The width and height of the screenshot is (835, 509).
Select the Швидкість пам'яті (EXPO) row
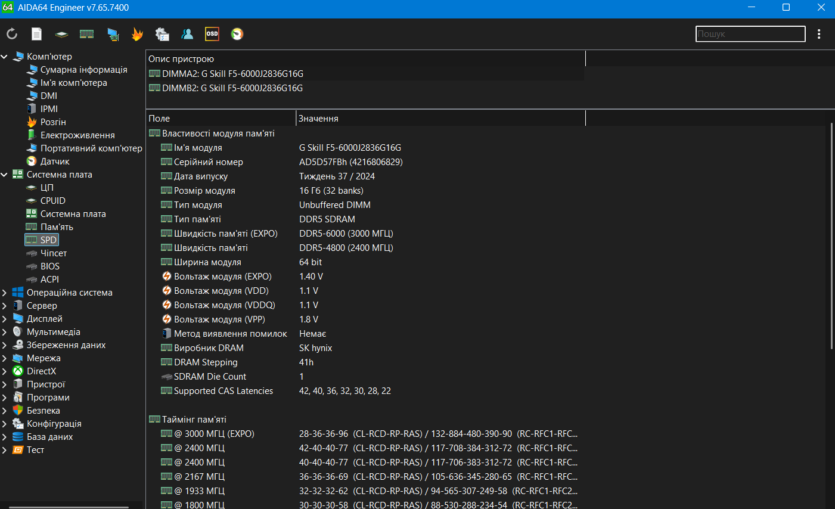pos(365,233)
